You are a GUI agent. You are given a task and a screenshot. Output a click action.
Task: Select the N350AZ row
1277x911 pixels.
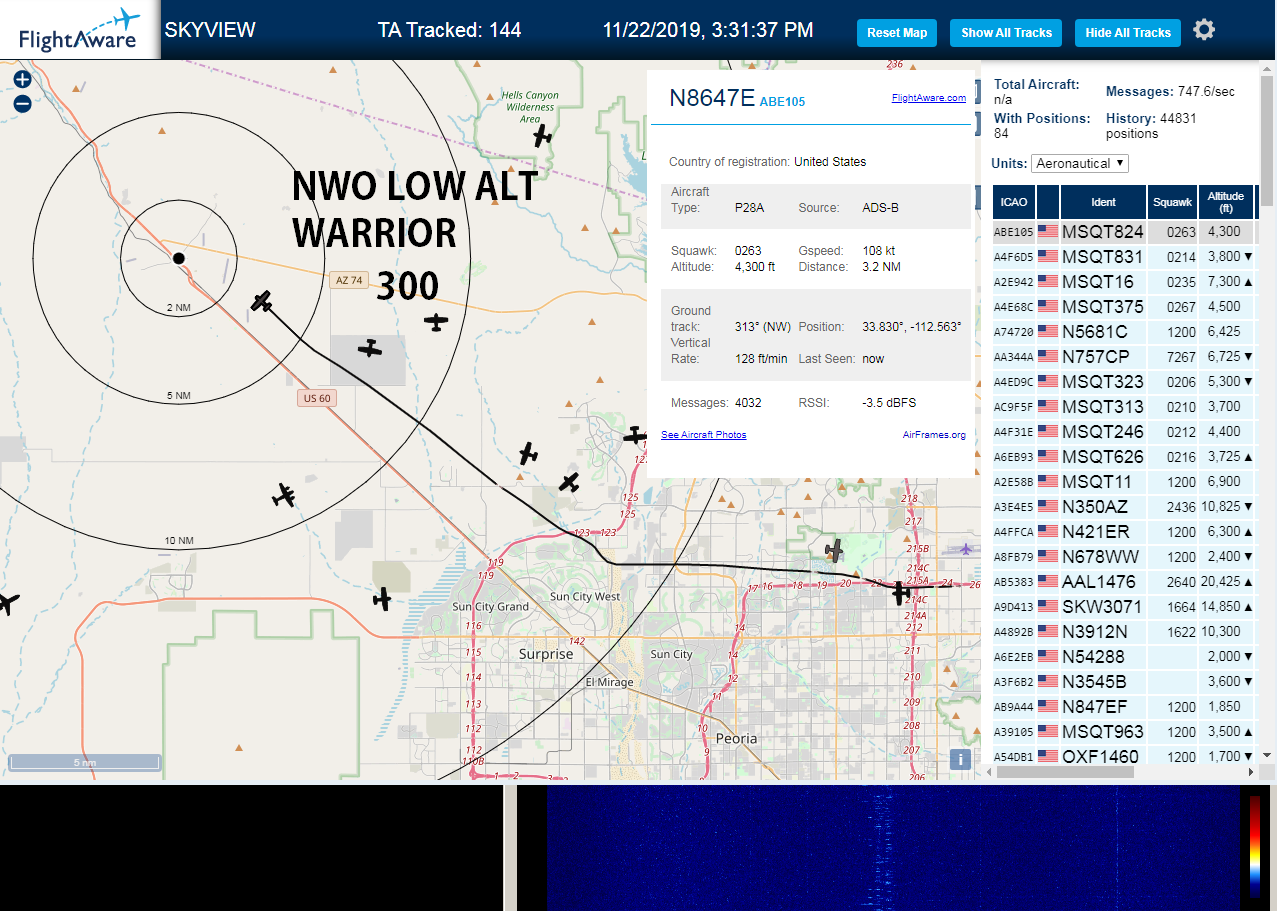click(1123, 506)
